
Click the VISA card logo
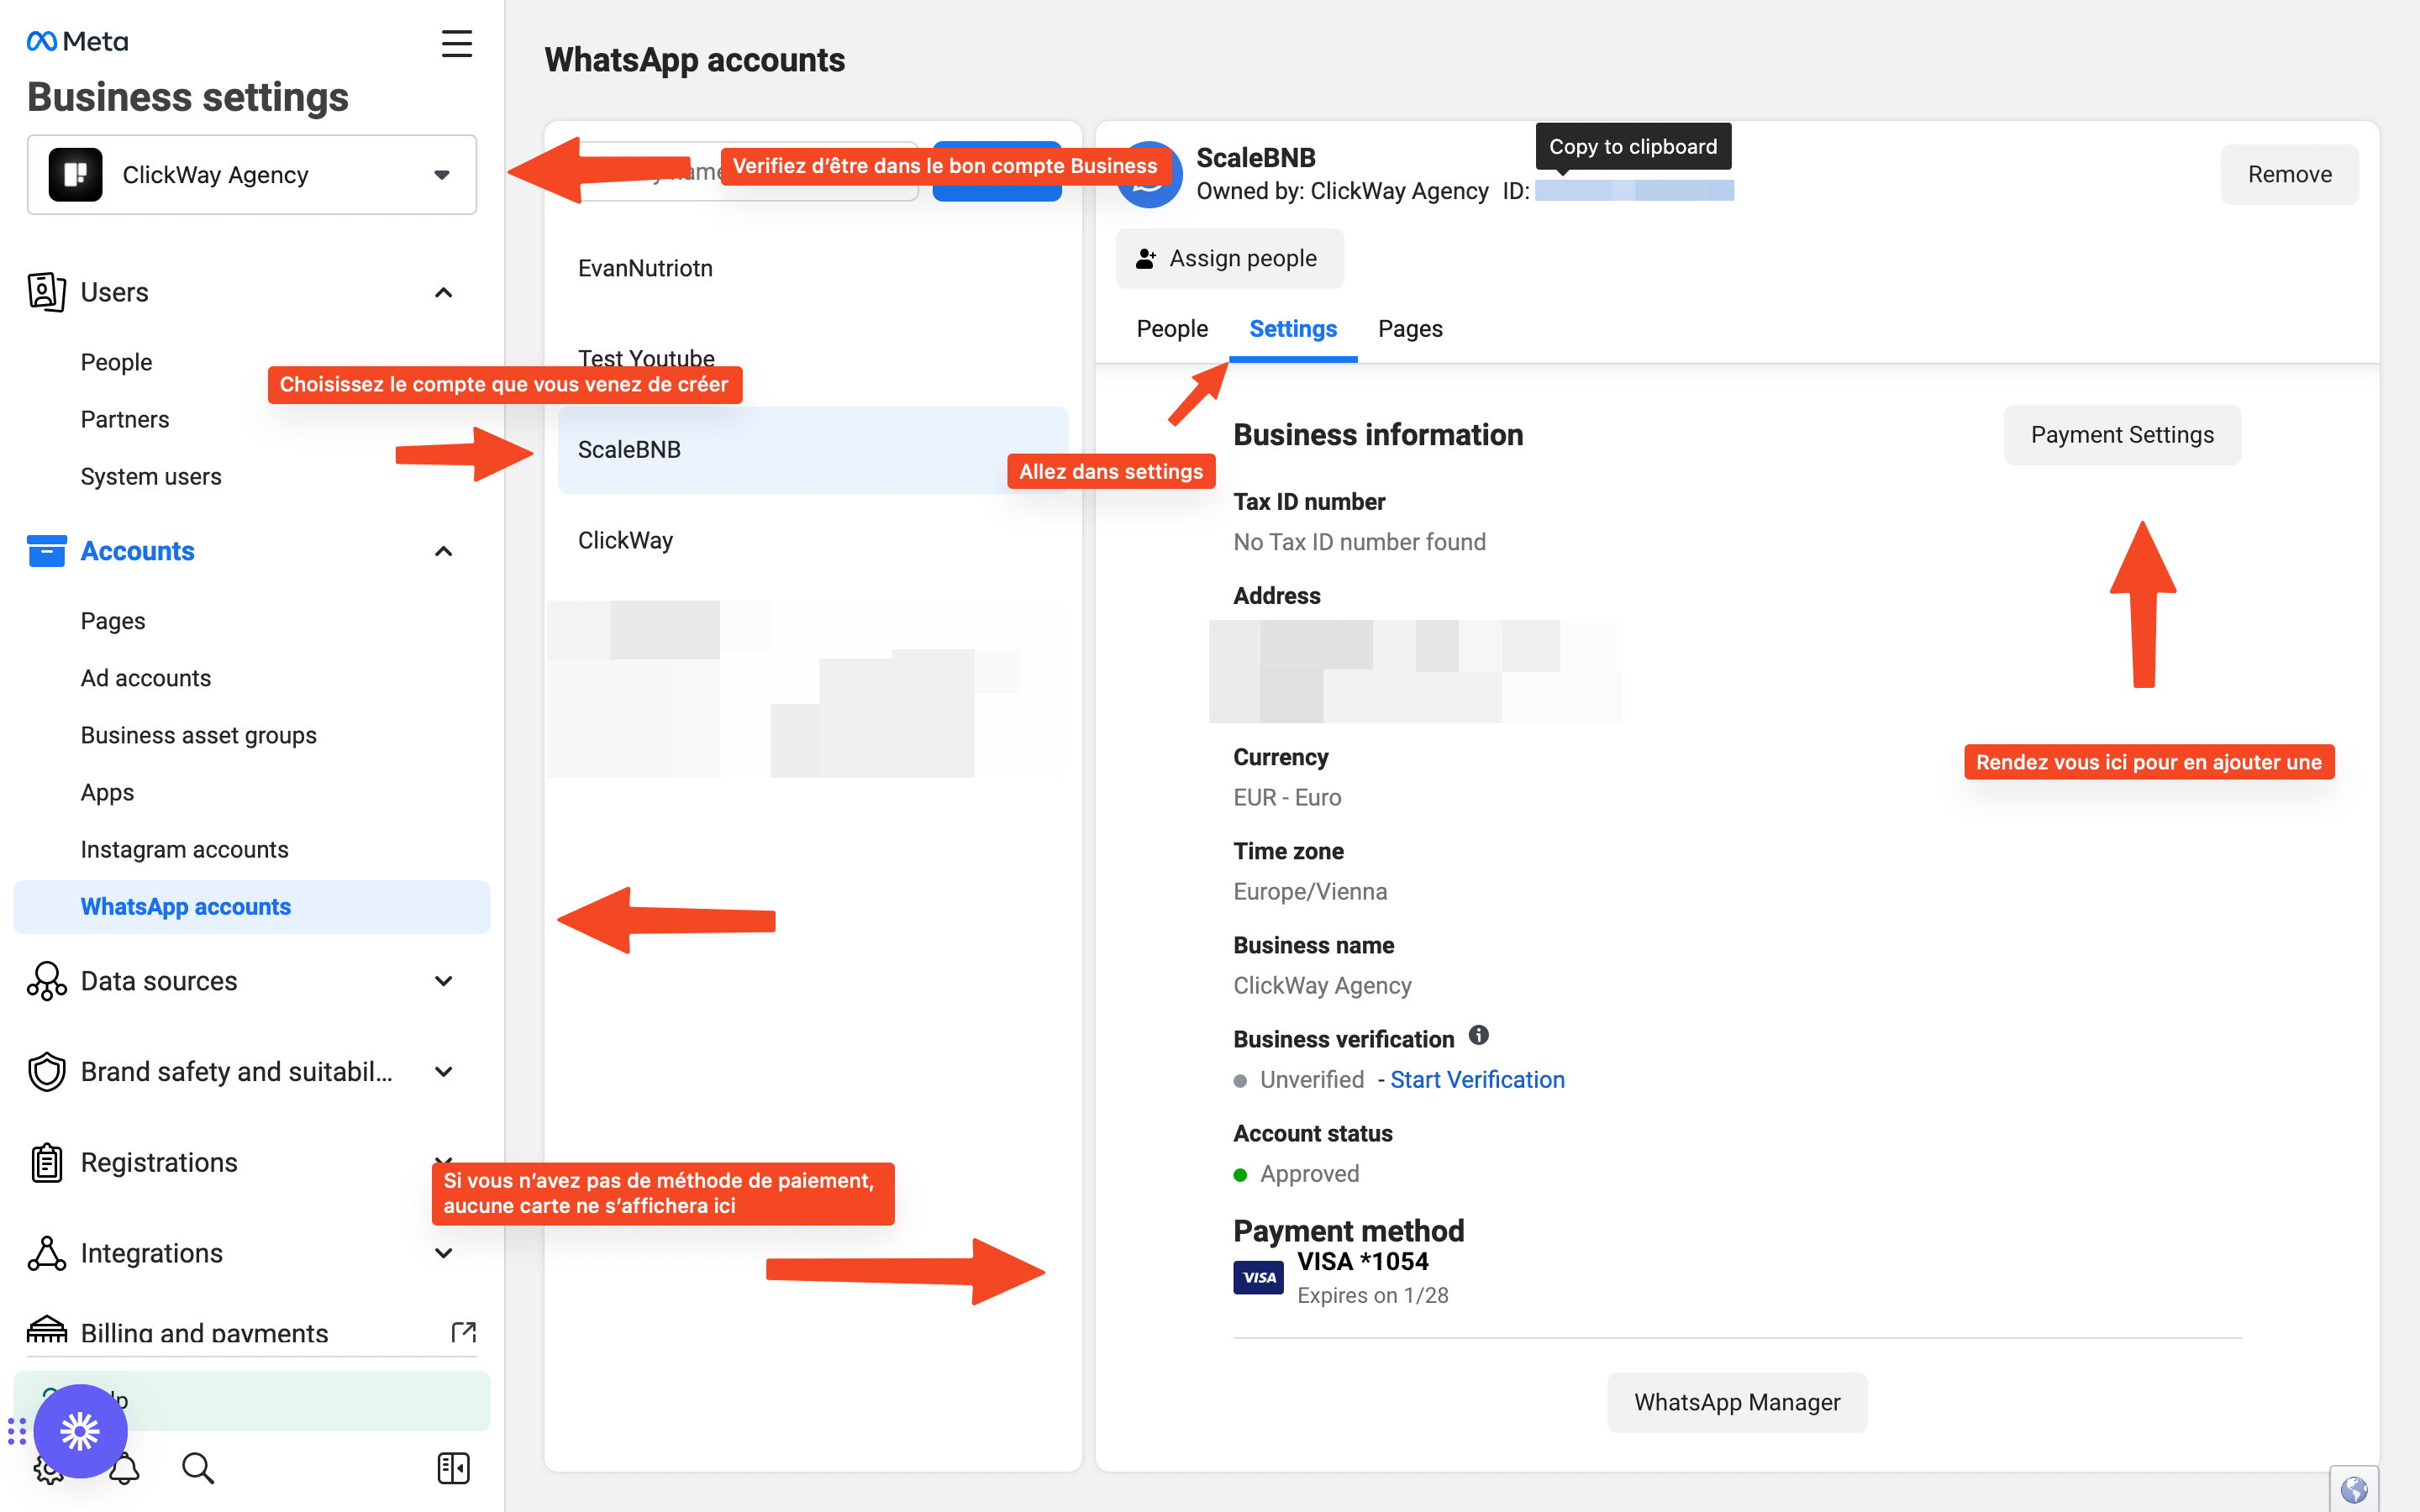[x=1258, y=1277]
